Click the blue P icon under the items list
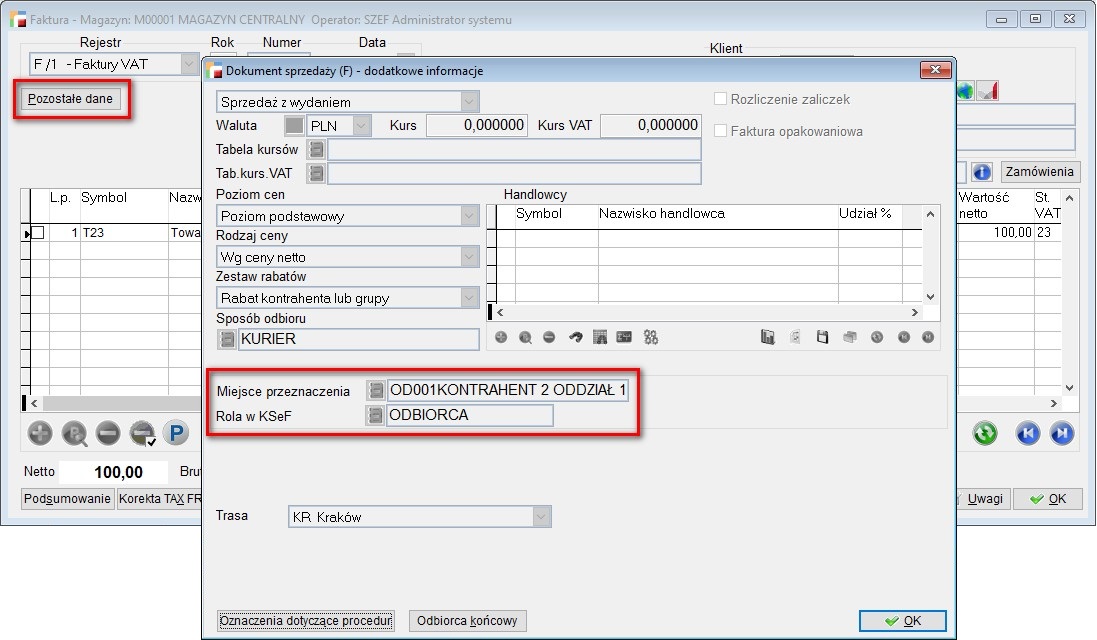Screen dimensions: 1097x640 [176, 433]
